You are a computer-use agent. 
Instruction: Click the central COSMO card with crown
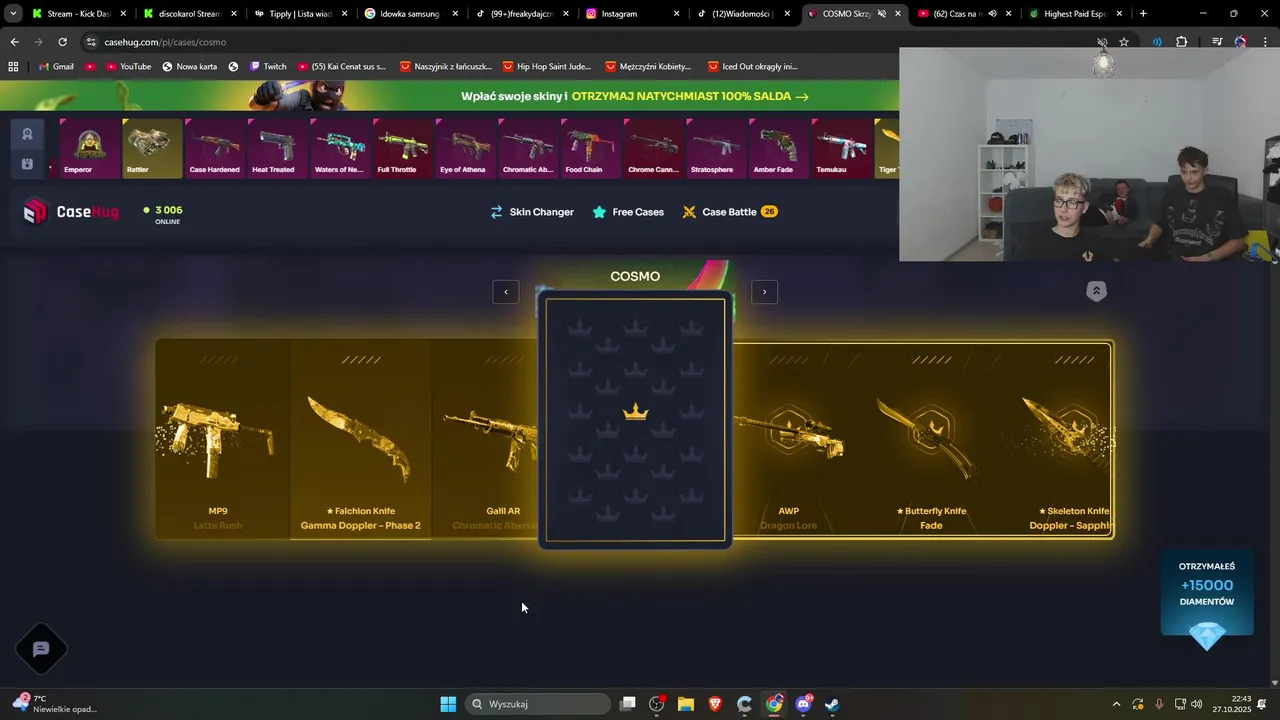635,420
